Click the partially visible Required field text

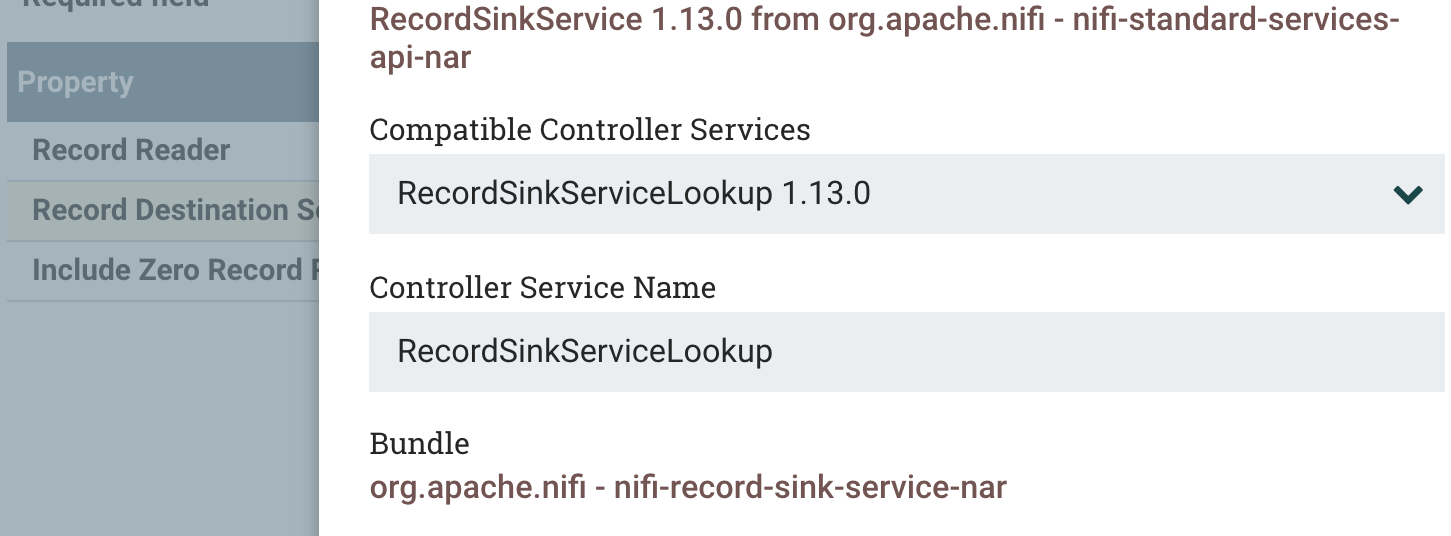[115, 4]
